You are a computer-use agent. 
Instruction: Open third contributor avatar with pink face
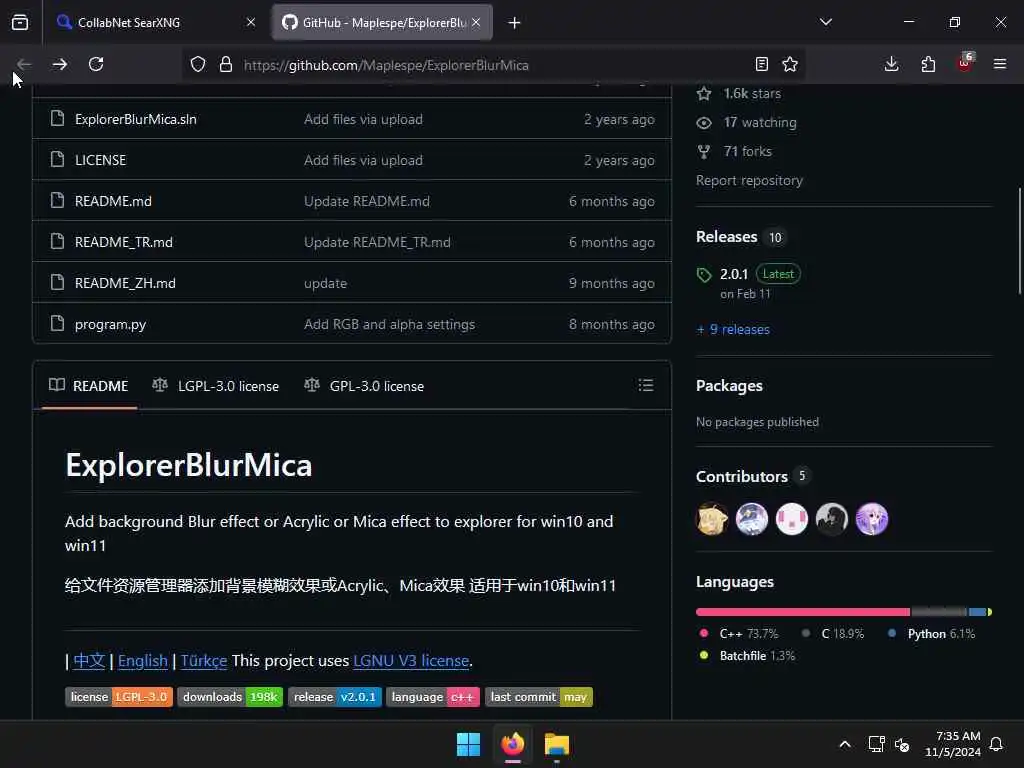tap(792, 519)
